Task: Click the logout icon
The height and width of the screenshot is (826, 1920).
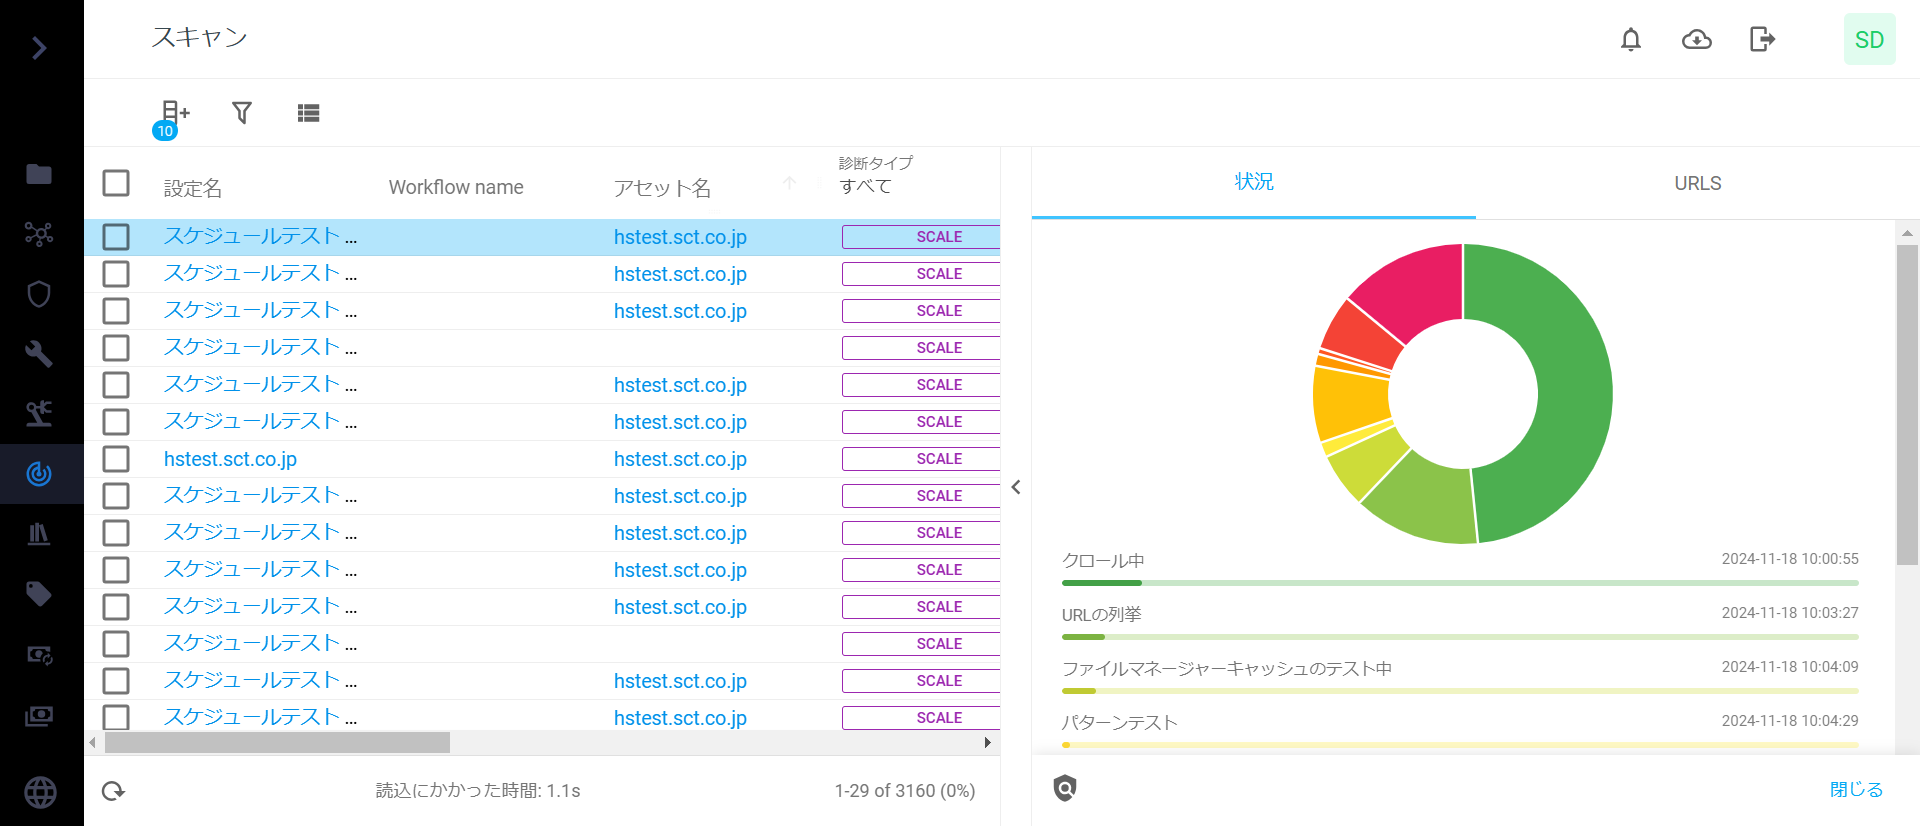Action: click(1763, 39)
